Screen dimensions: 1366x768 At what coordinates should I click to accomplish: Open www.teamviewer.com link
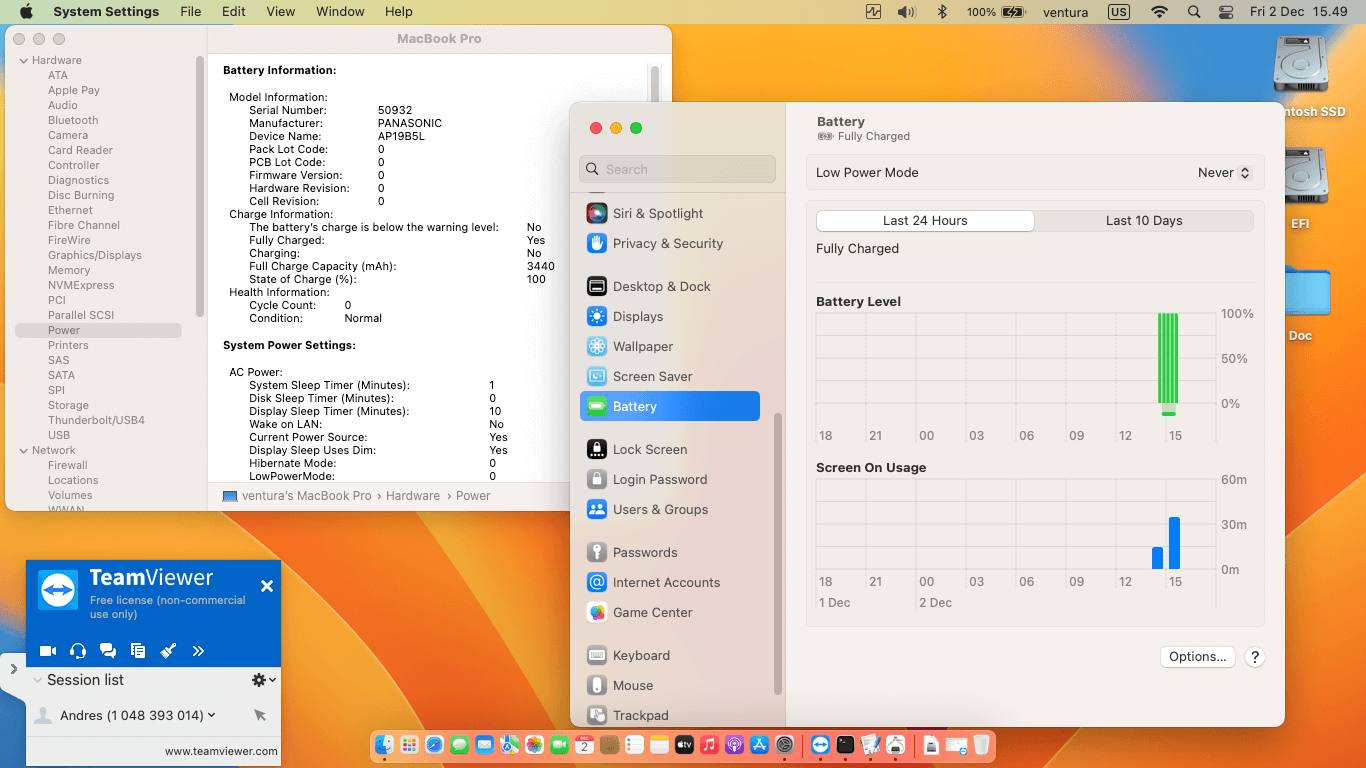pos(221,751)
